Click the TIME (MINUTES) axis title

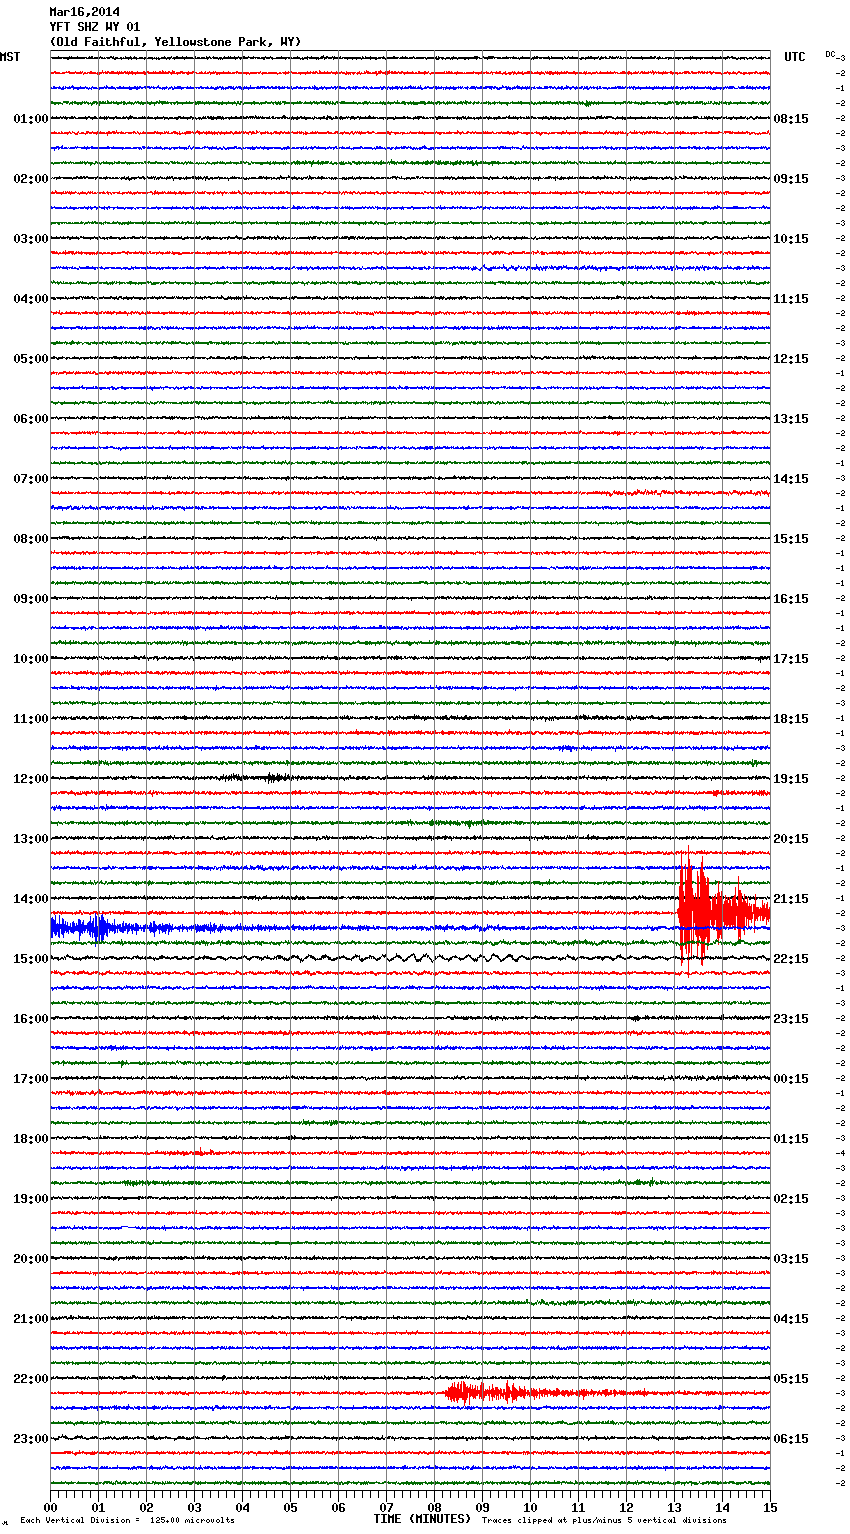(422, 1519)
